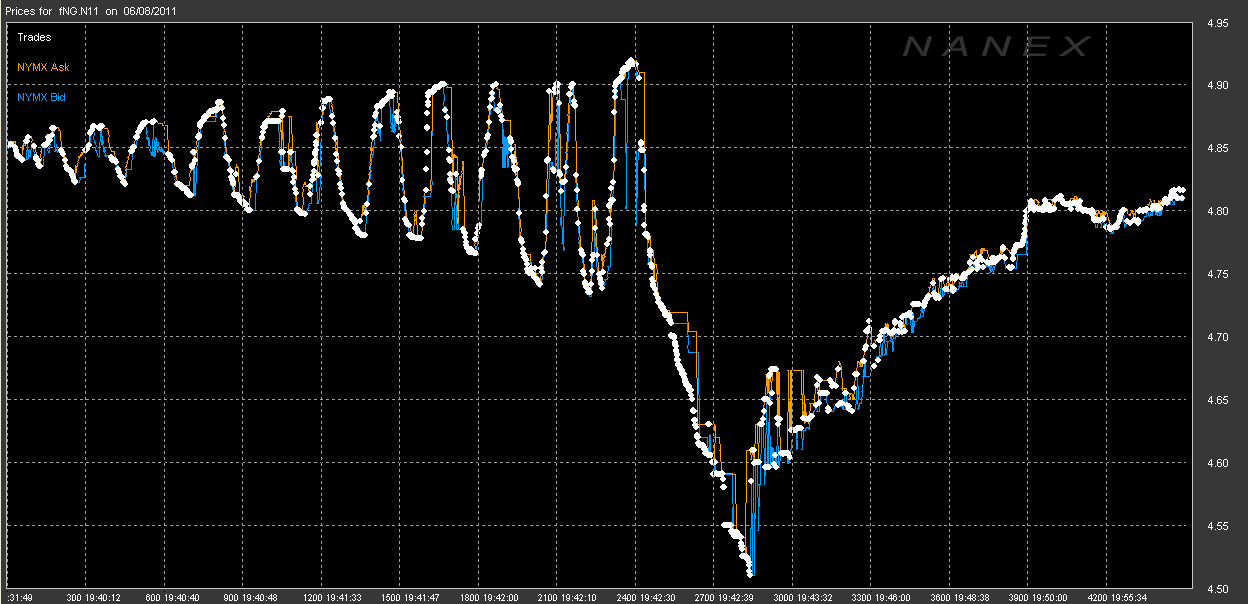Select the "NYMX Ask" legend label
The height and width of the screenshot is (604, 1248).
[x=43, y=68]
